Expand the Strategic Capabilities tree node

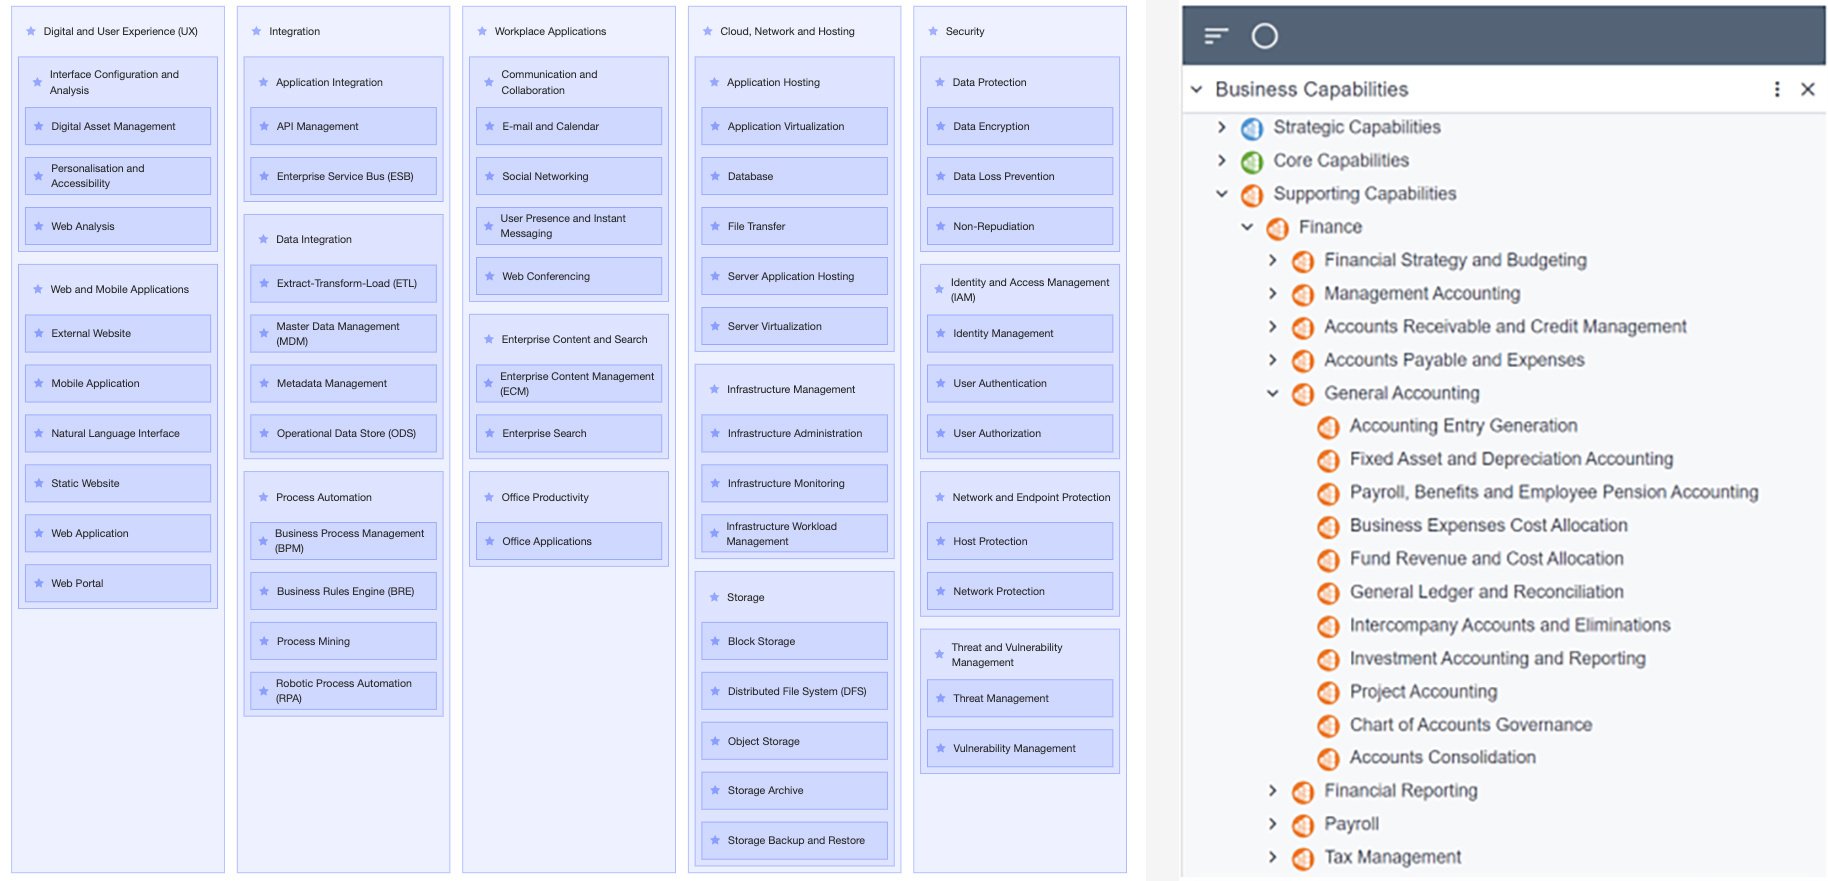pyautogui.click(x=1220, y=127)
